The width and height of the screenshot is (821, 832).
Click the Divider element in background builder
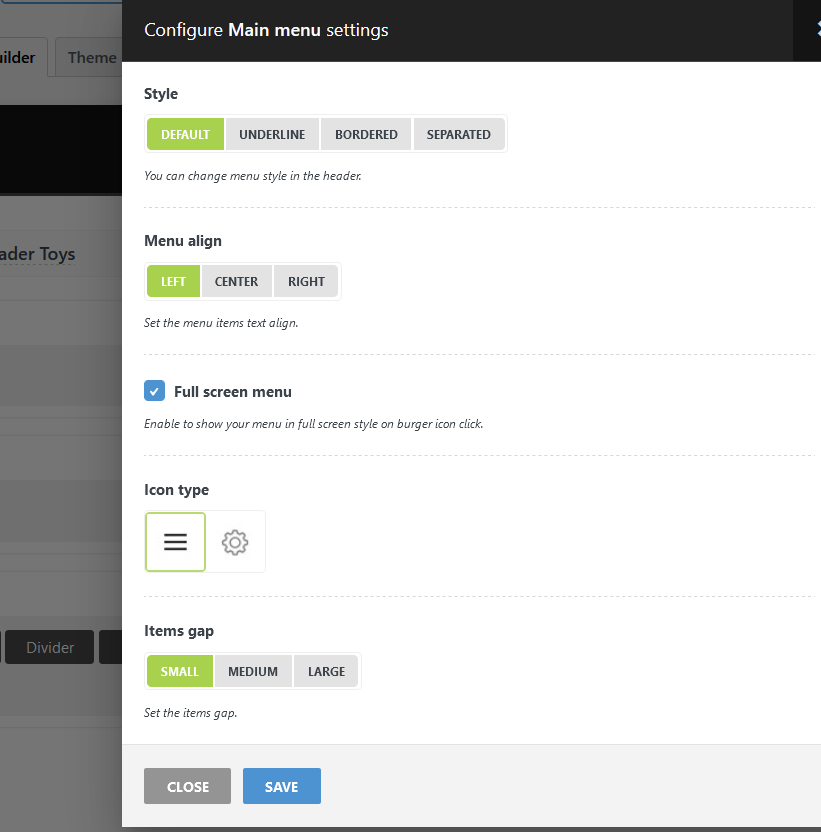pos(50,647)
